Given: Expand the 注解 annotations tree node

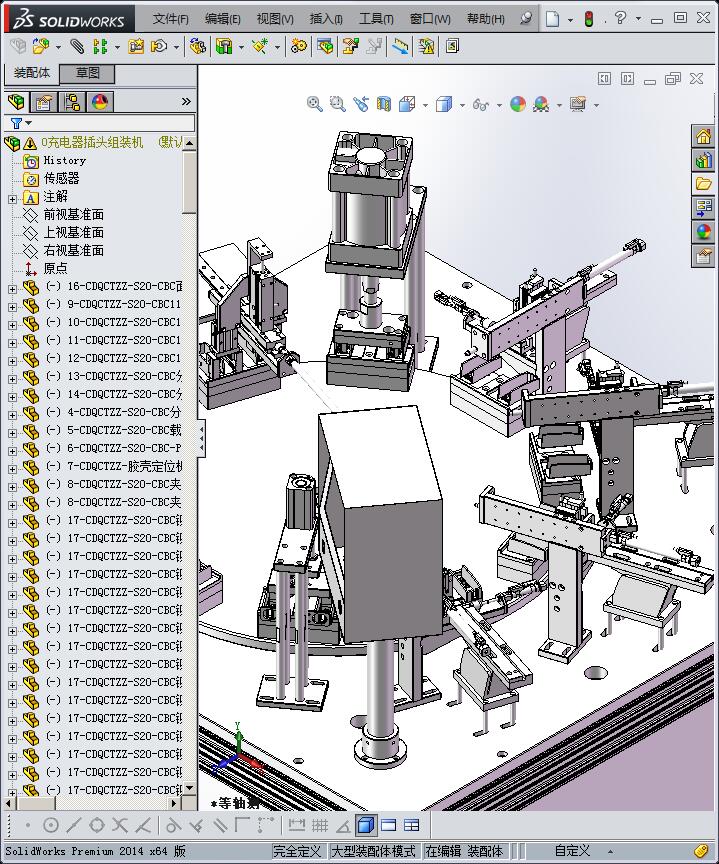Looking at the screenshot, I should [x=13, y=199].
